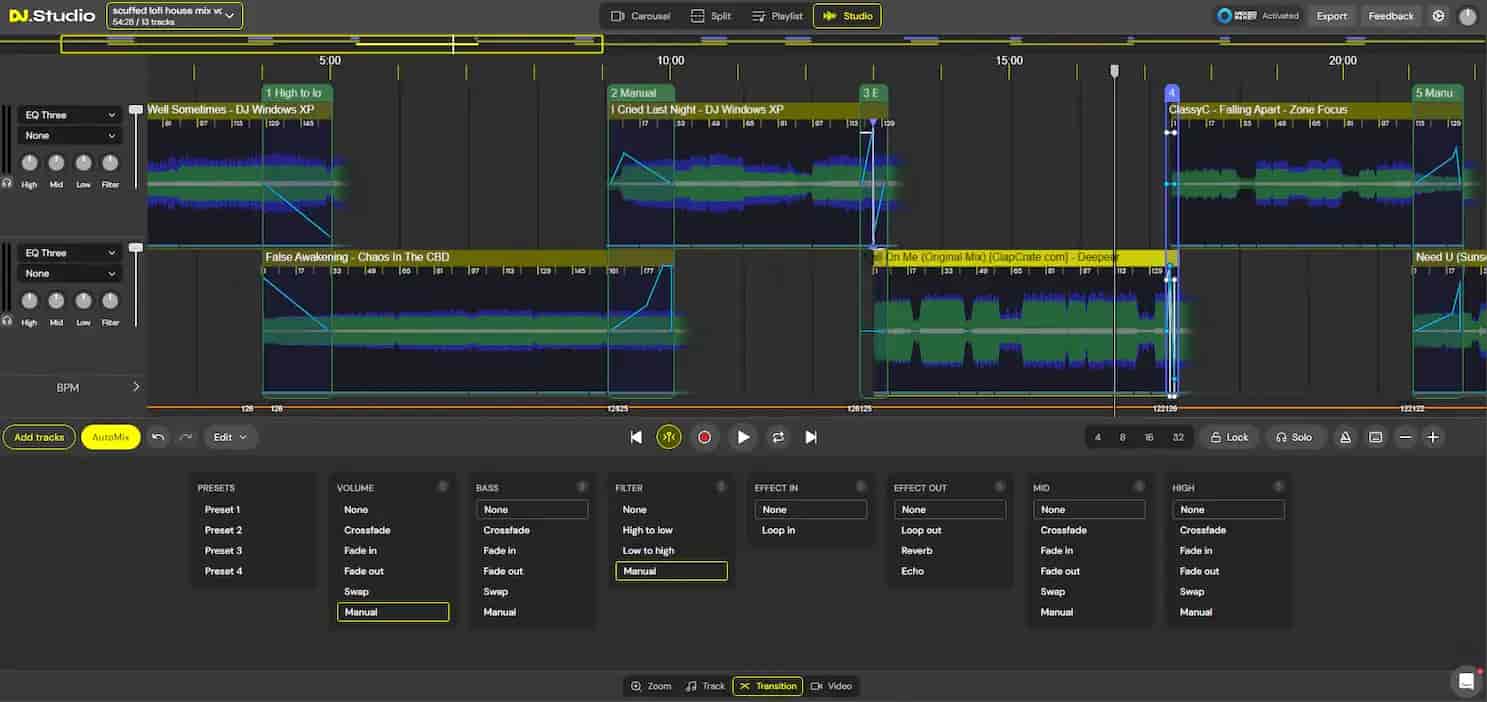Expand the Edit menu
Screen dimensions: 1487x702
(x=229, y=437)
